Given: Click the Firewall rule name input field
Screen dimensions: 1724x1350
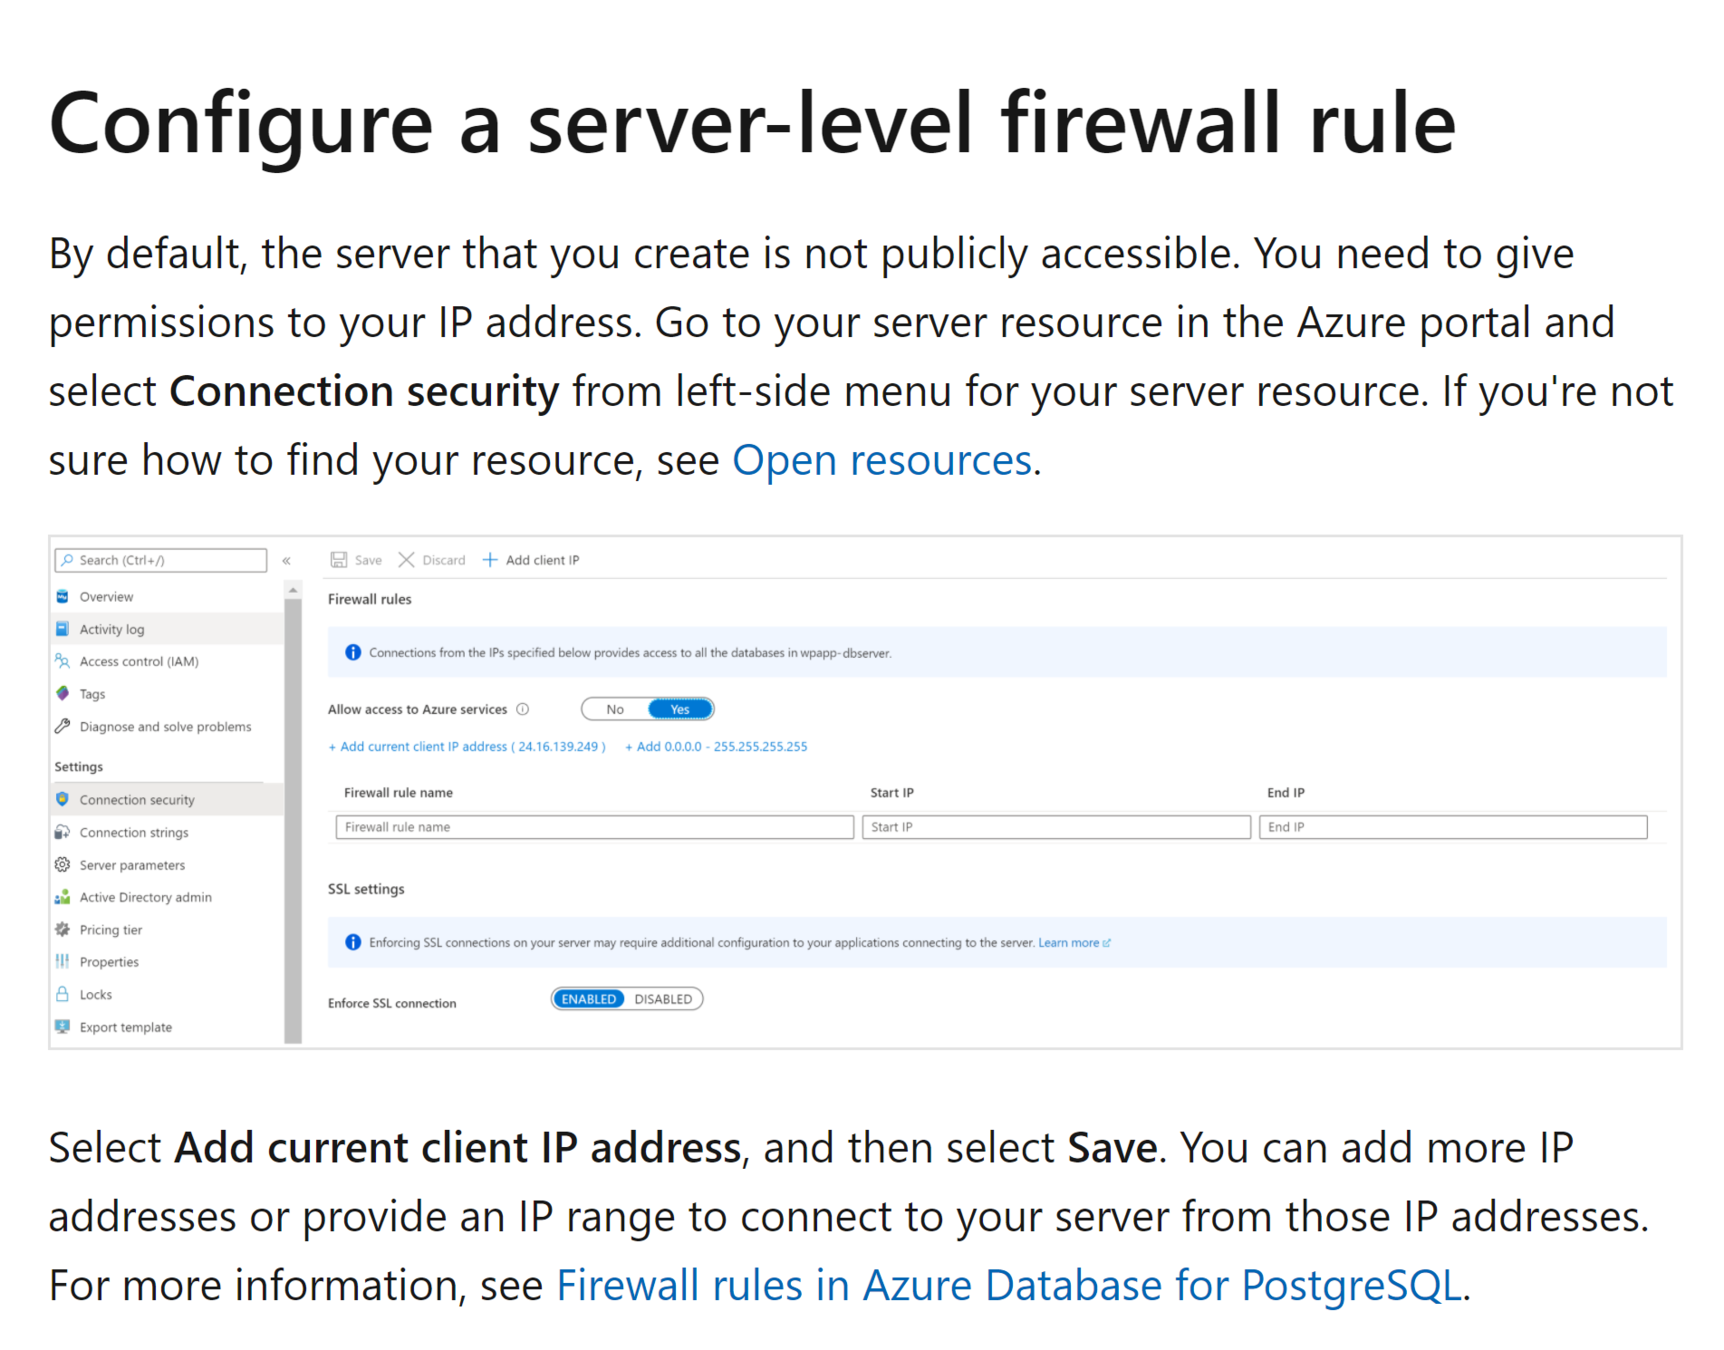Looking at the screenshot, I should point(594,827).
